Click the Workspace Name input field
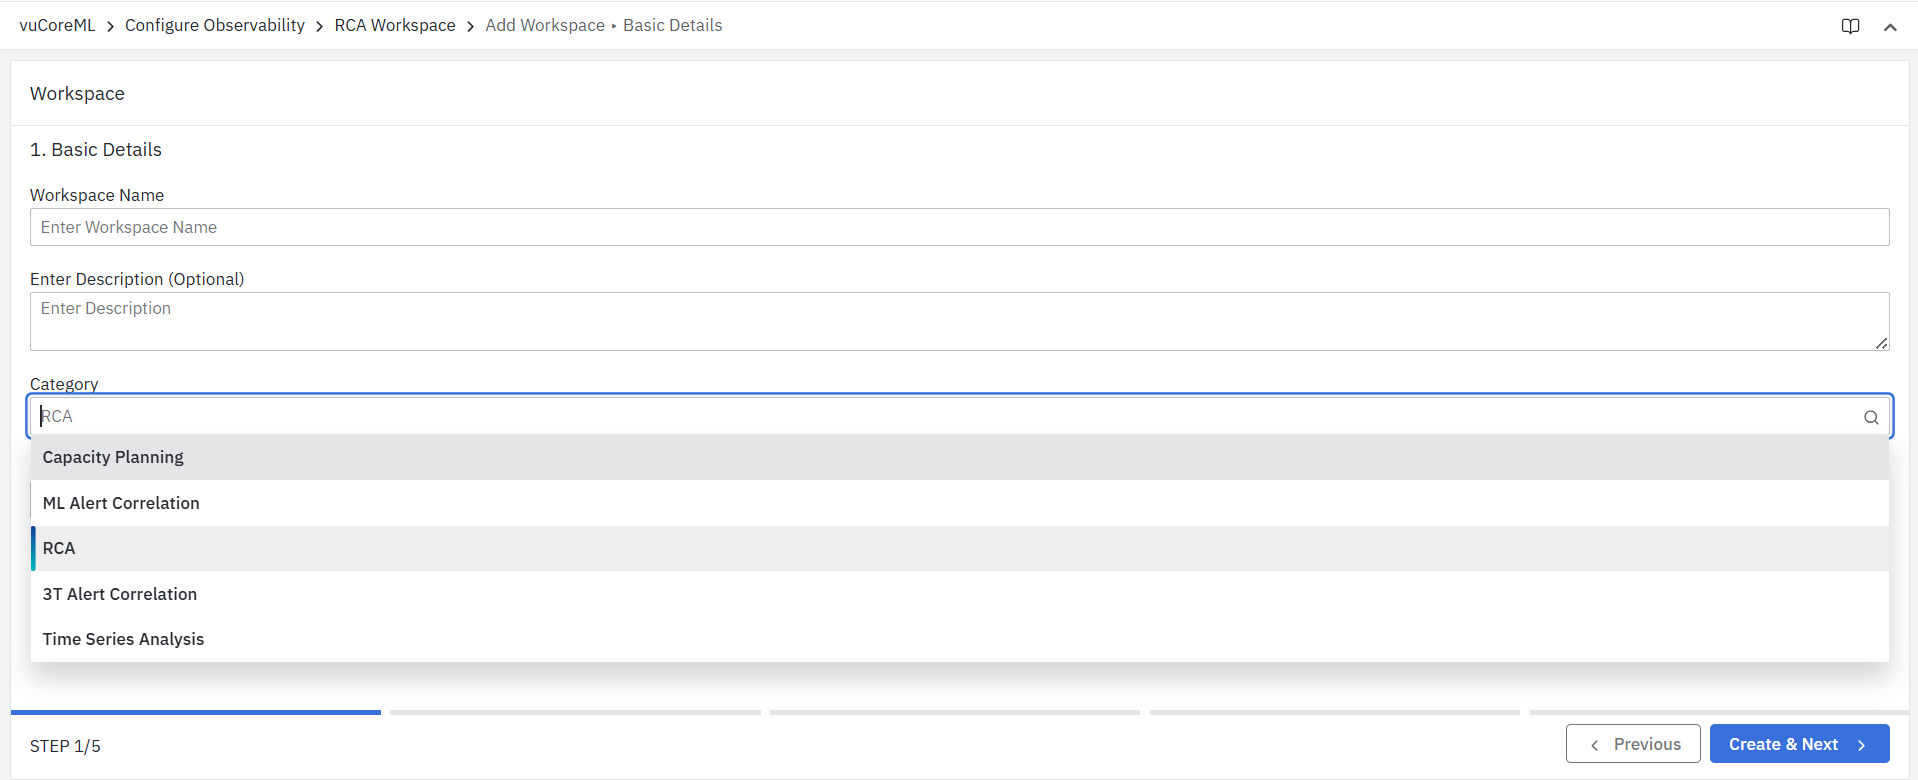This screenshot has height=780, width=1918. (959, 227)
